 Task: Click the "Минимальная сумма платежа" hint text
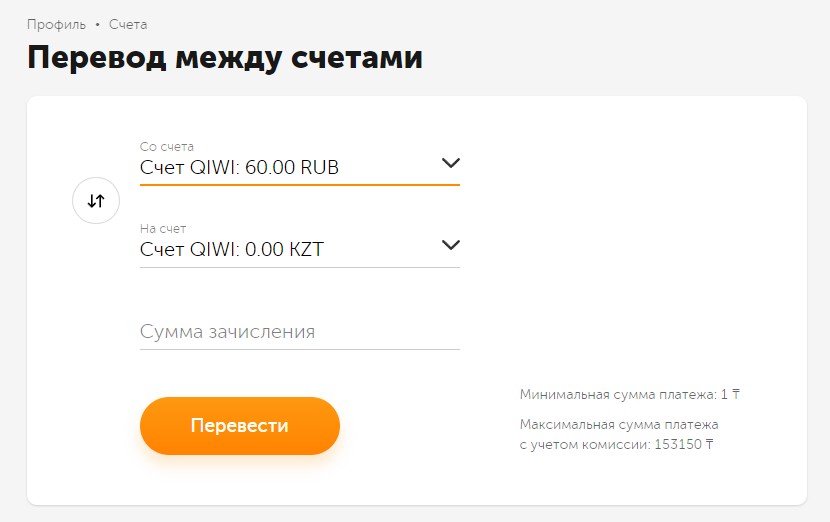[617, 395]
